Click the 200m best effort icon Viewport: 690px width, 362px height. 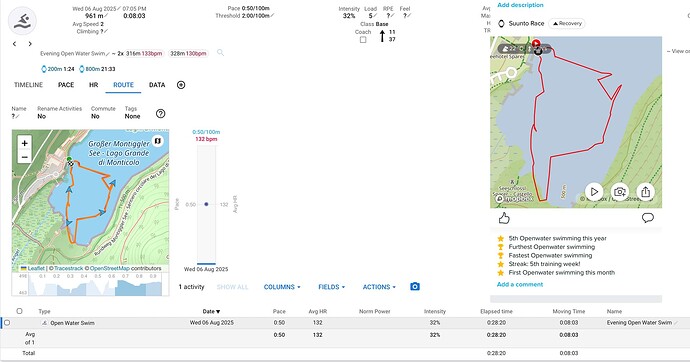pyautogui.click(x=44, y=69)
